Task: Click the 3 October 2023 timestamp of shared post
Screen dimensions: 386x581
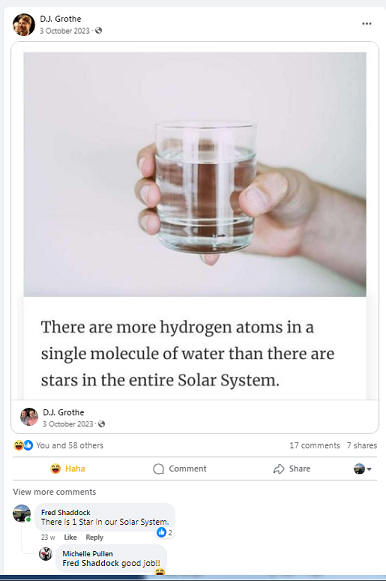Action: [68, 424]
